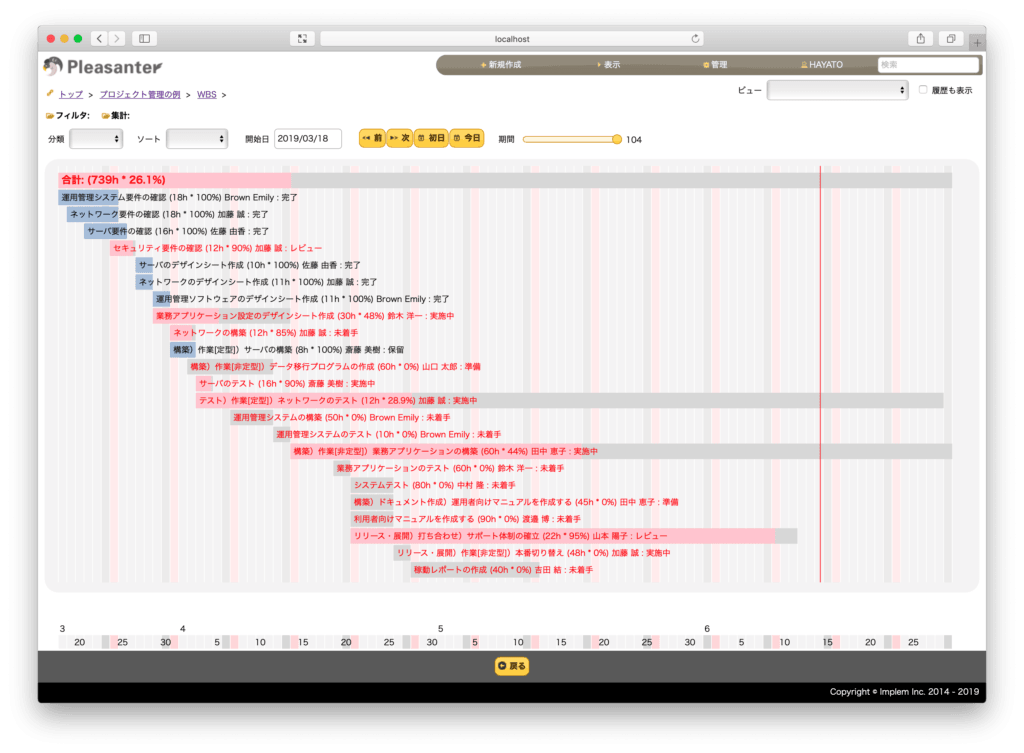Click the fullscreen reader icon beside address bar
1024x753 pixels.
(302, 39)
